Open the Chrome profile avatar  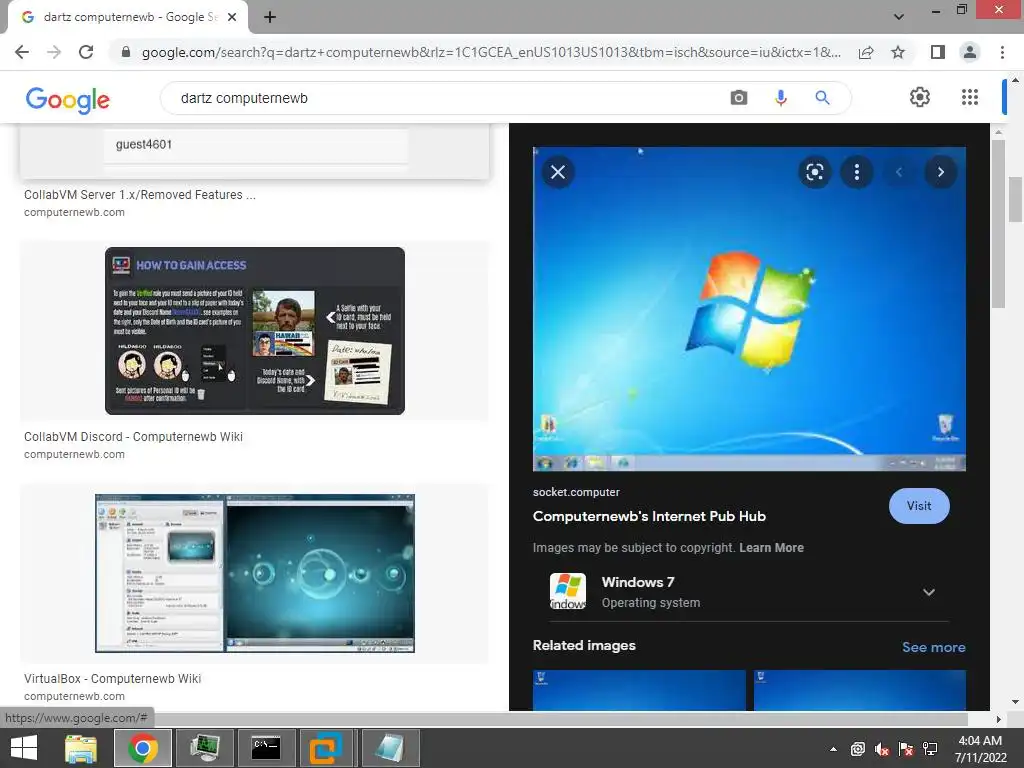point(970,52)
